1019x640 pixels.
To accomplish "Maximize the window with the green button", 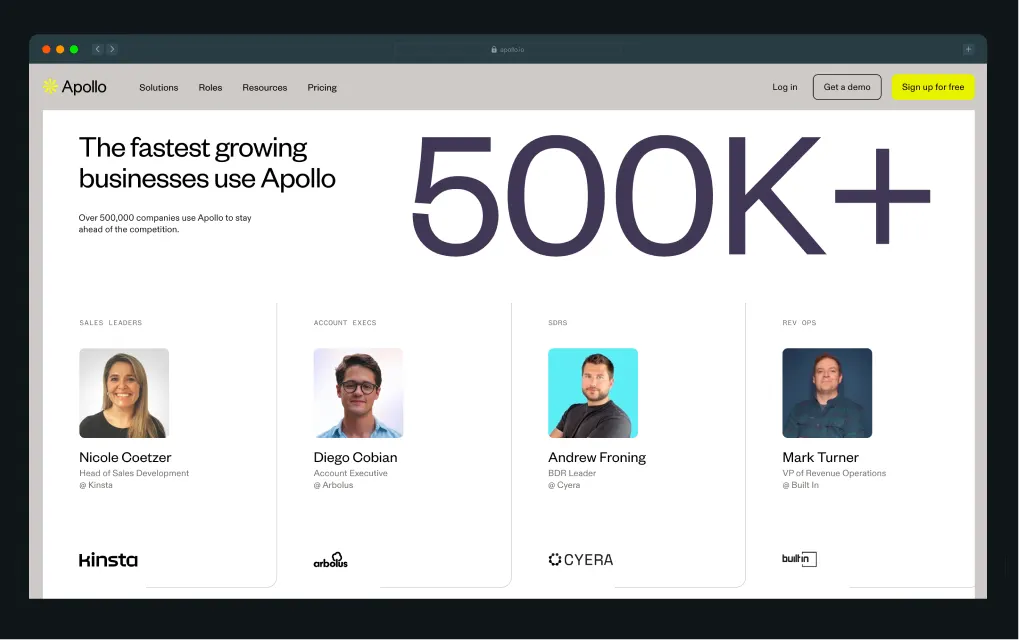I will click(74, 49).
